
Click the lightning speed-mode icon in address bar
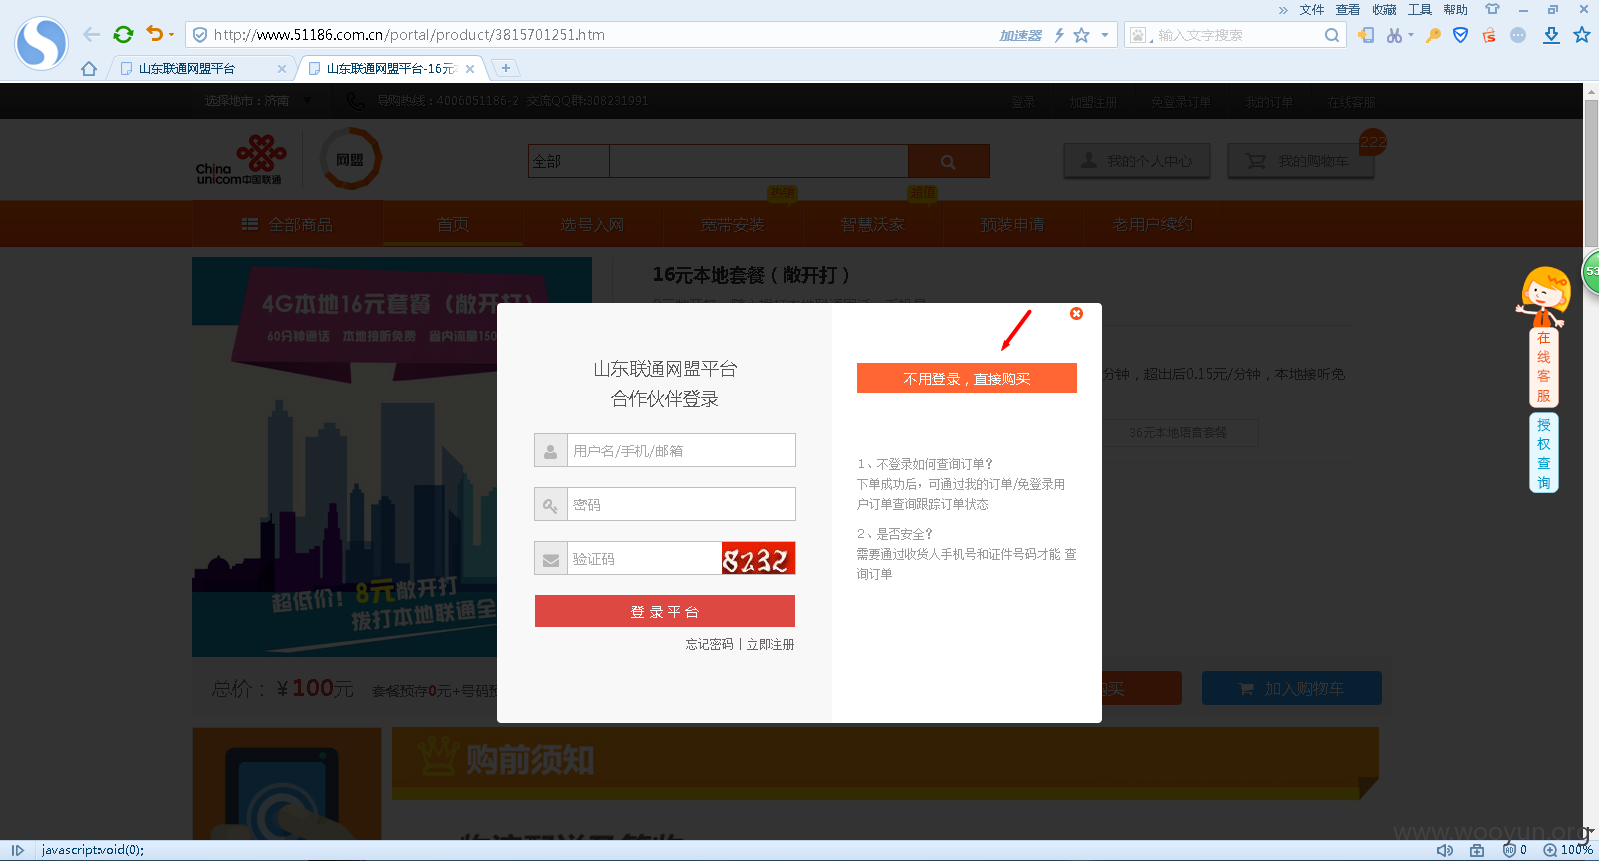pyautogui.click(x=1059, y=35)
